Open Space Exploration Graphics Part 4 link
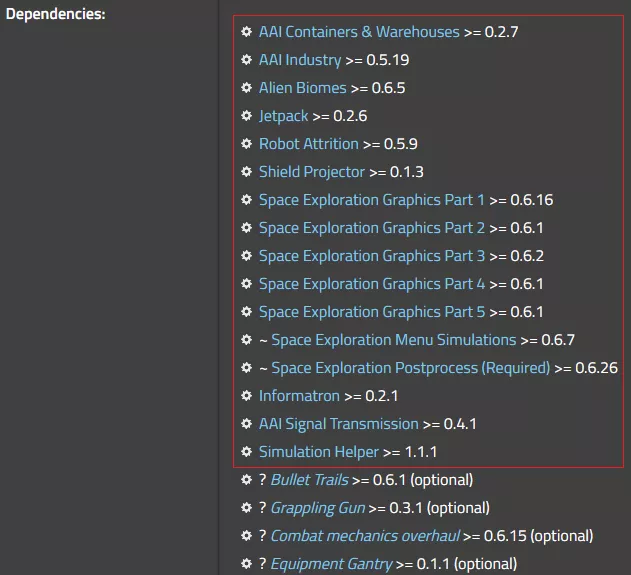The height and width of the screenshot is (575, 631). [371, 284]
